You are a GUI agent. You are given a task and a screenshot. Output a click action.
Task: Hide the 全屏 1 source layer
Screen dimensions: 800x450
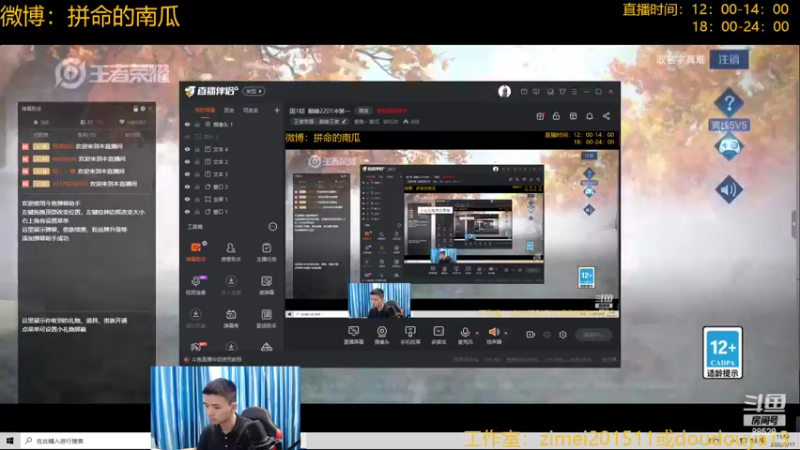[187, 199]
